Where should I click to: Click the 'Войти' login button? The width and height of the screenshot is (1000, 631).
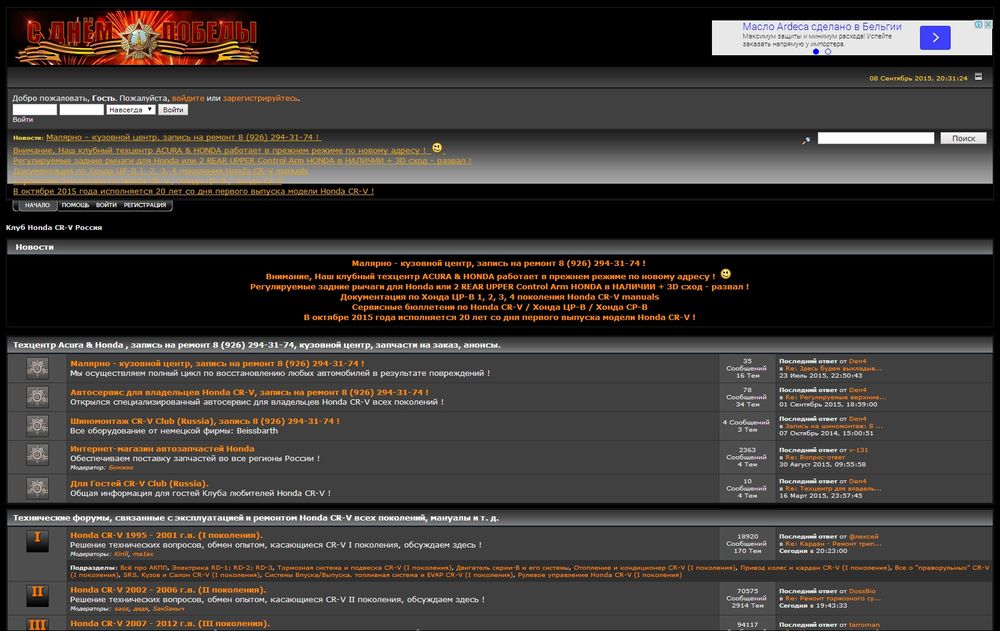pyautogui.click(x=173, y=110)
